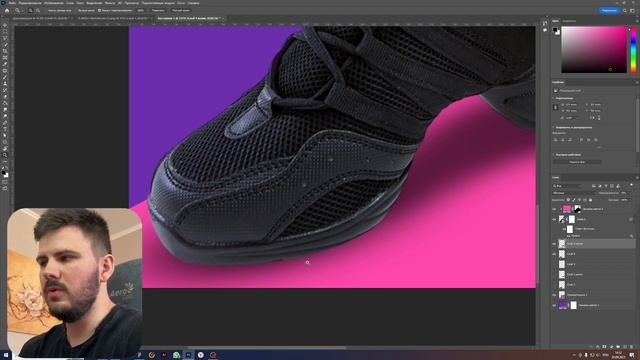The width and height of the screenshot is (640, 360).
Task: Collapse the Transform section in Properties
Action: point(554,98)
